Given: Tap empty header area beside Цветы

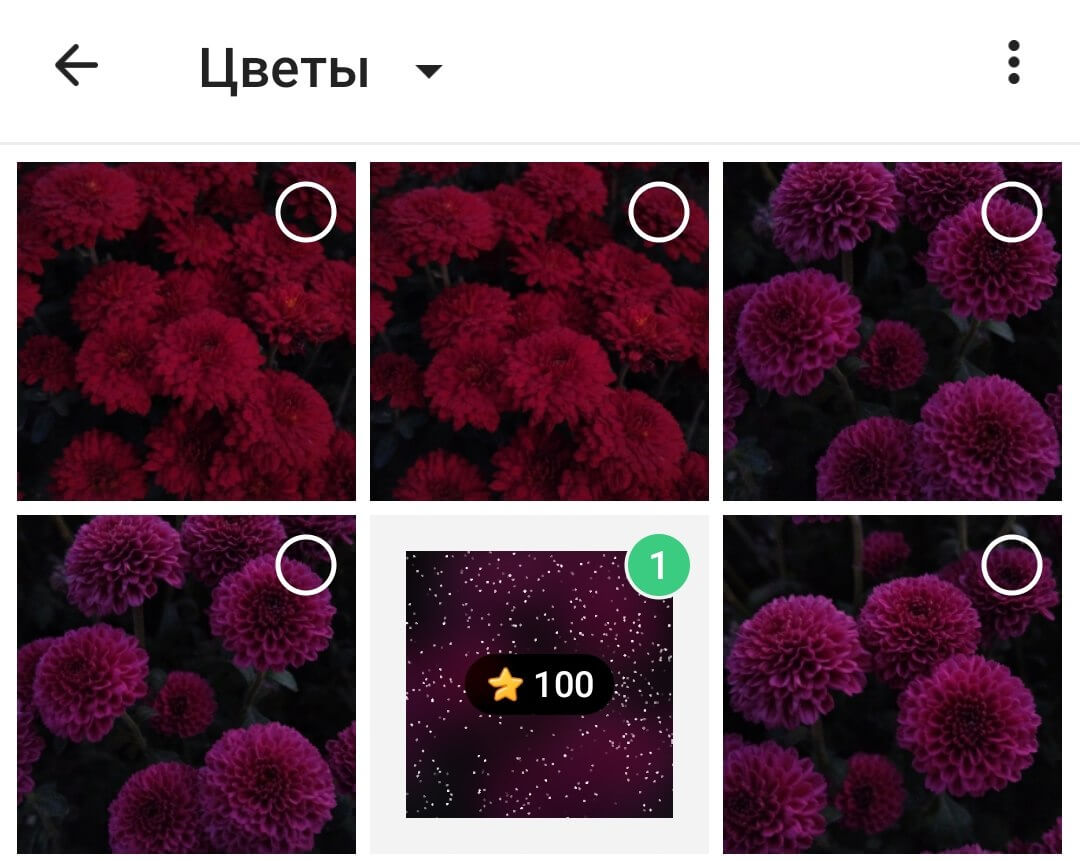Looking at the screenshot, I should point(716,69).
